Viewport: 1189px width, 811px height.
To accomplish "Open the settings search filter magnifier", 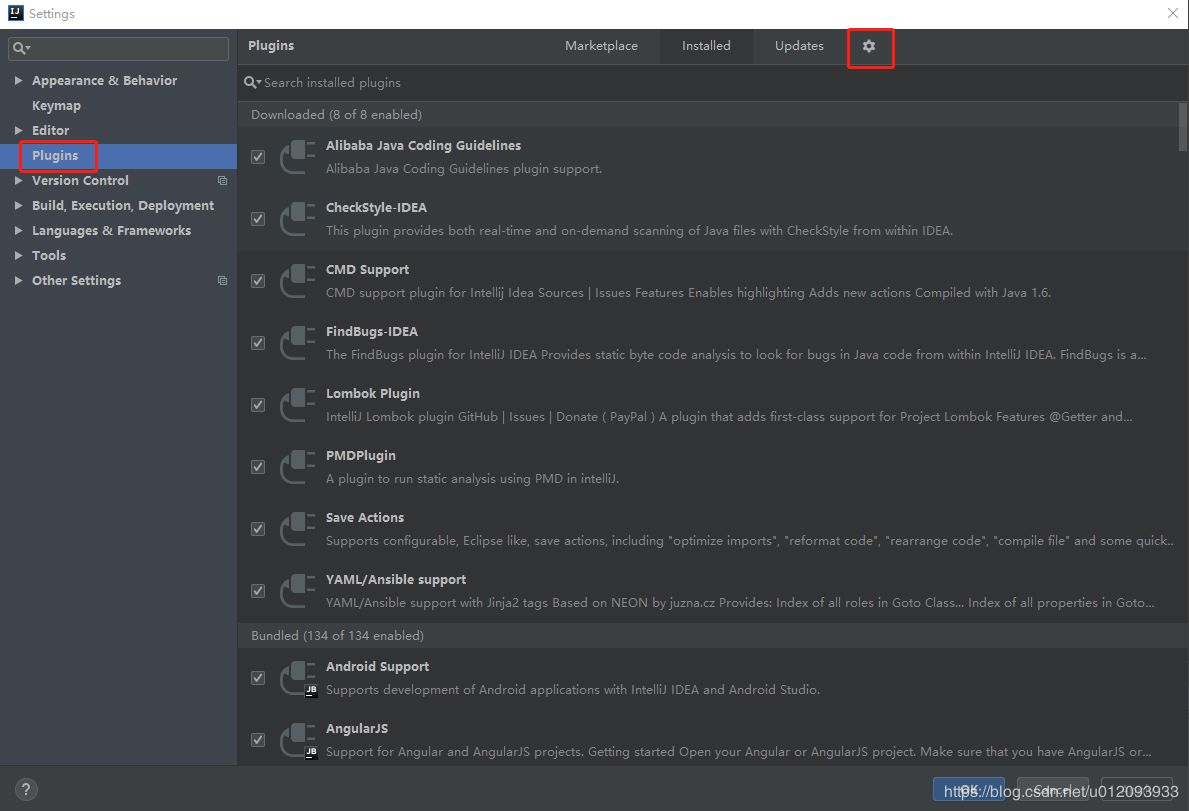I will 18,48.
